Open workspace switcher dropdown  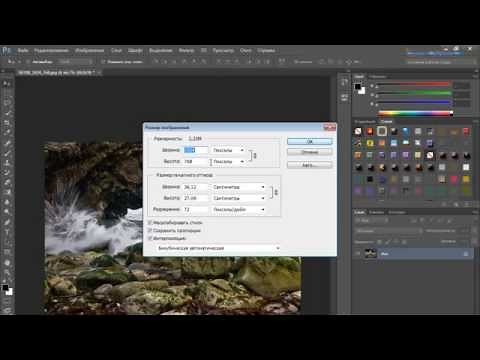(442, 62)
